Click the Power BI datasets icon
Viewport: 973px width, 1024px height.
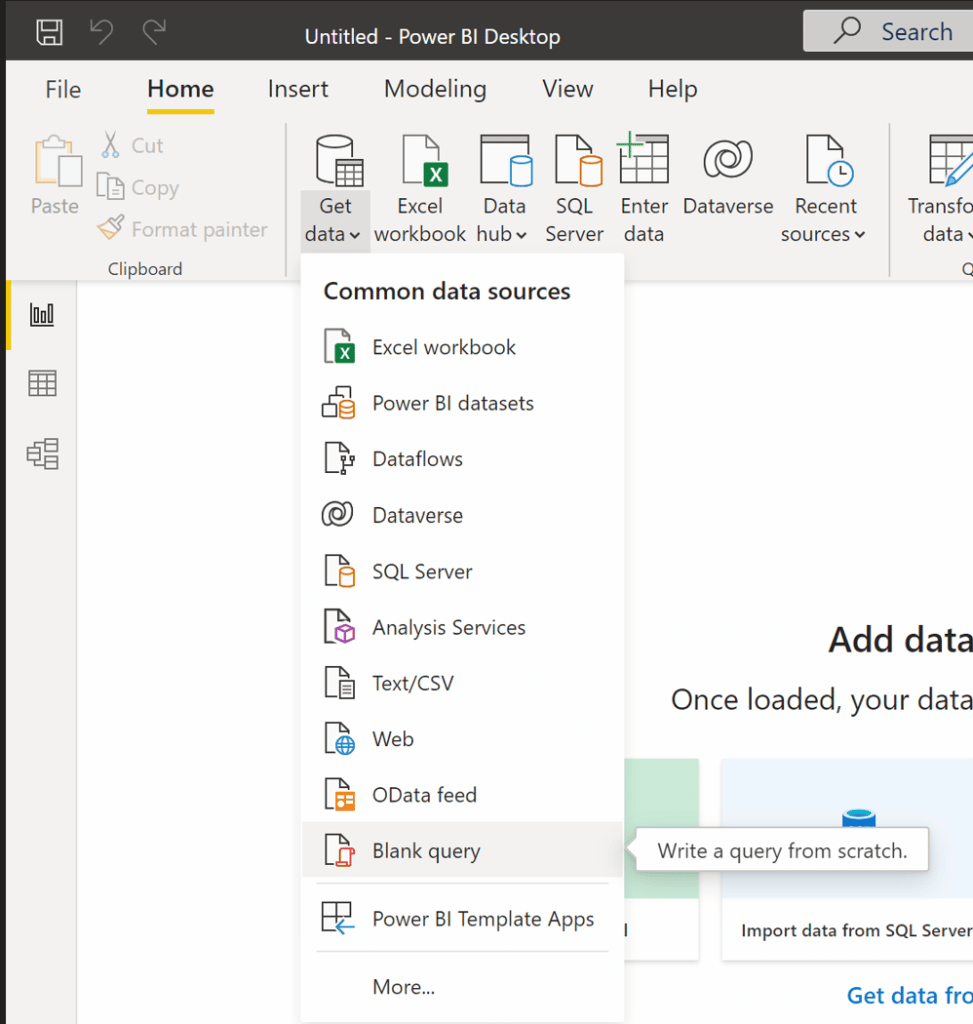[338, 402]
